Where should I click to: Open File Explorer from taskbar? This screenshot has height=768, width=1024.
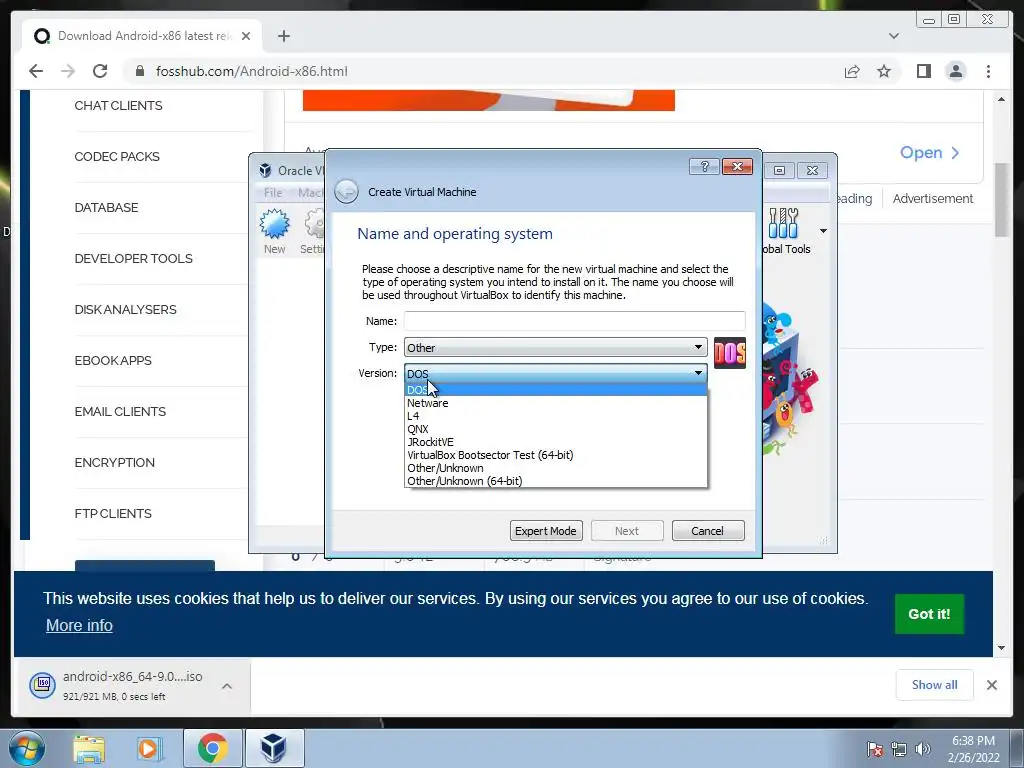(x=89, y=748)
